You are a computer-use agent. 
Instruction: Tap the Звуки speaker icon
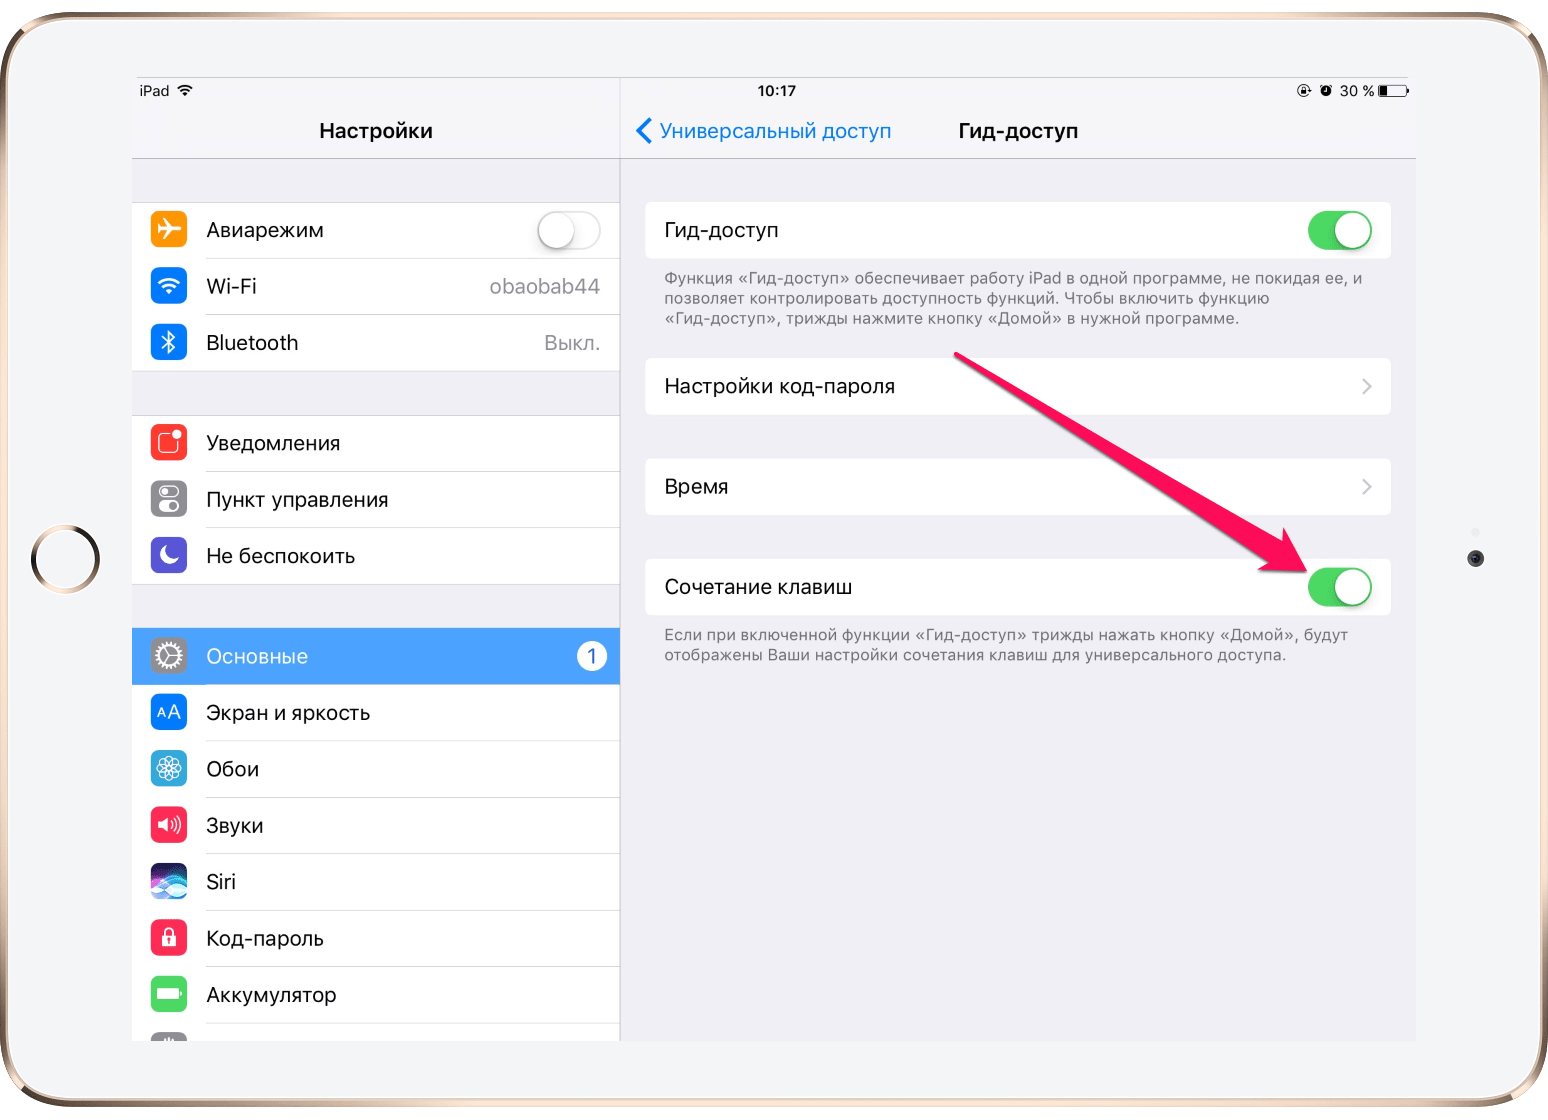tap(169, 825)
